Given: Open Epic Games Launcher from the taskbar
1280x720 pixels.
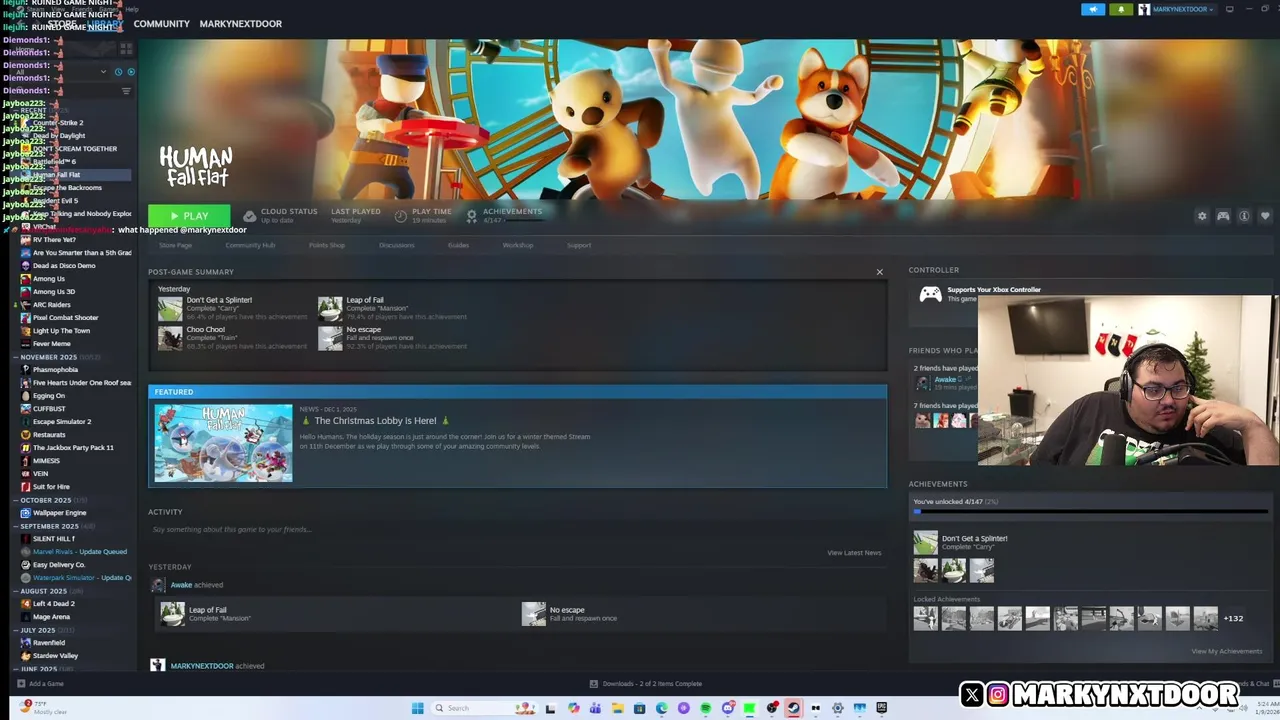Looking at the screenshot, I should 881,708.
